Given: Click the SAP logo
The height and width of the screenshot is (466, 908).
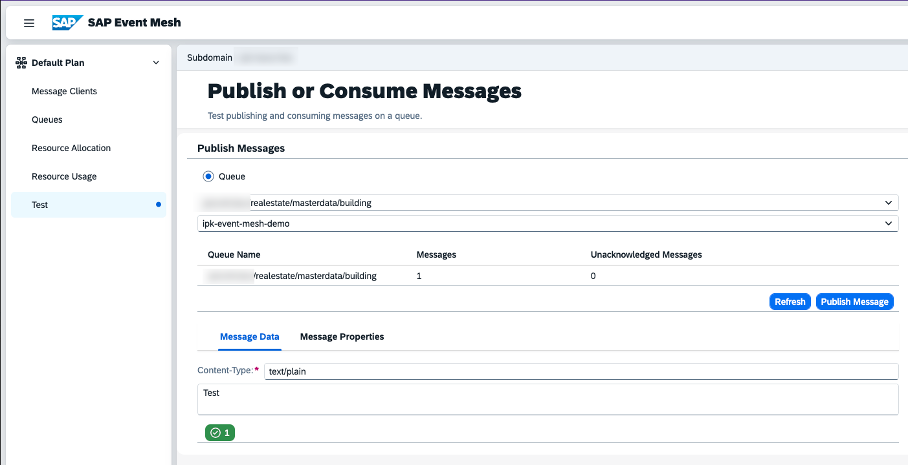Looking at the screenshot, I should pyautogui.click(x=67, y=23).
